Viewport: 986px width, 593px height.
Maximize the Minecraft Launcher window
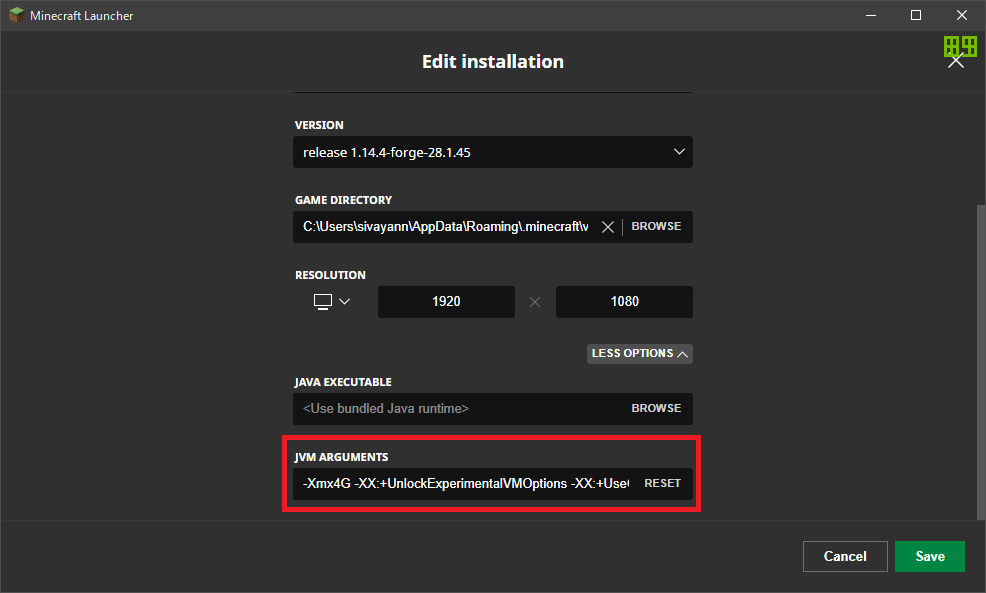pyautogui.click(x=916, y=15)
